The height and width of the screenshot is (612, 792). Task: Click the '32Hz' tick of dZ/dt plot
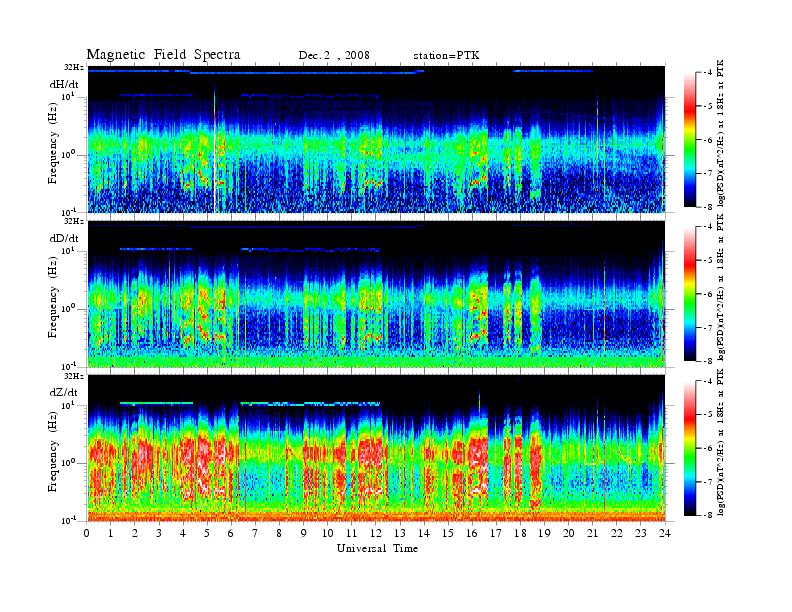click(x=74, y=376)
